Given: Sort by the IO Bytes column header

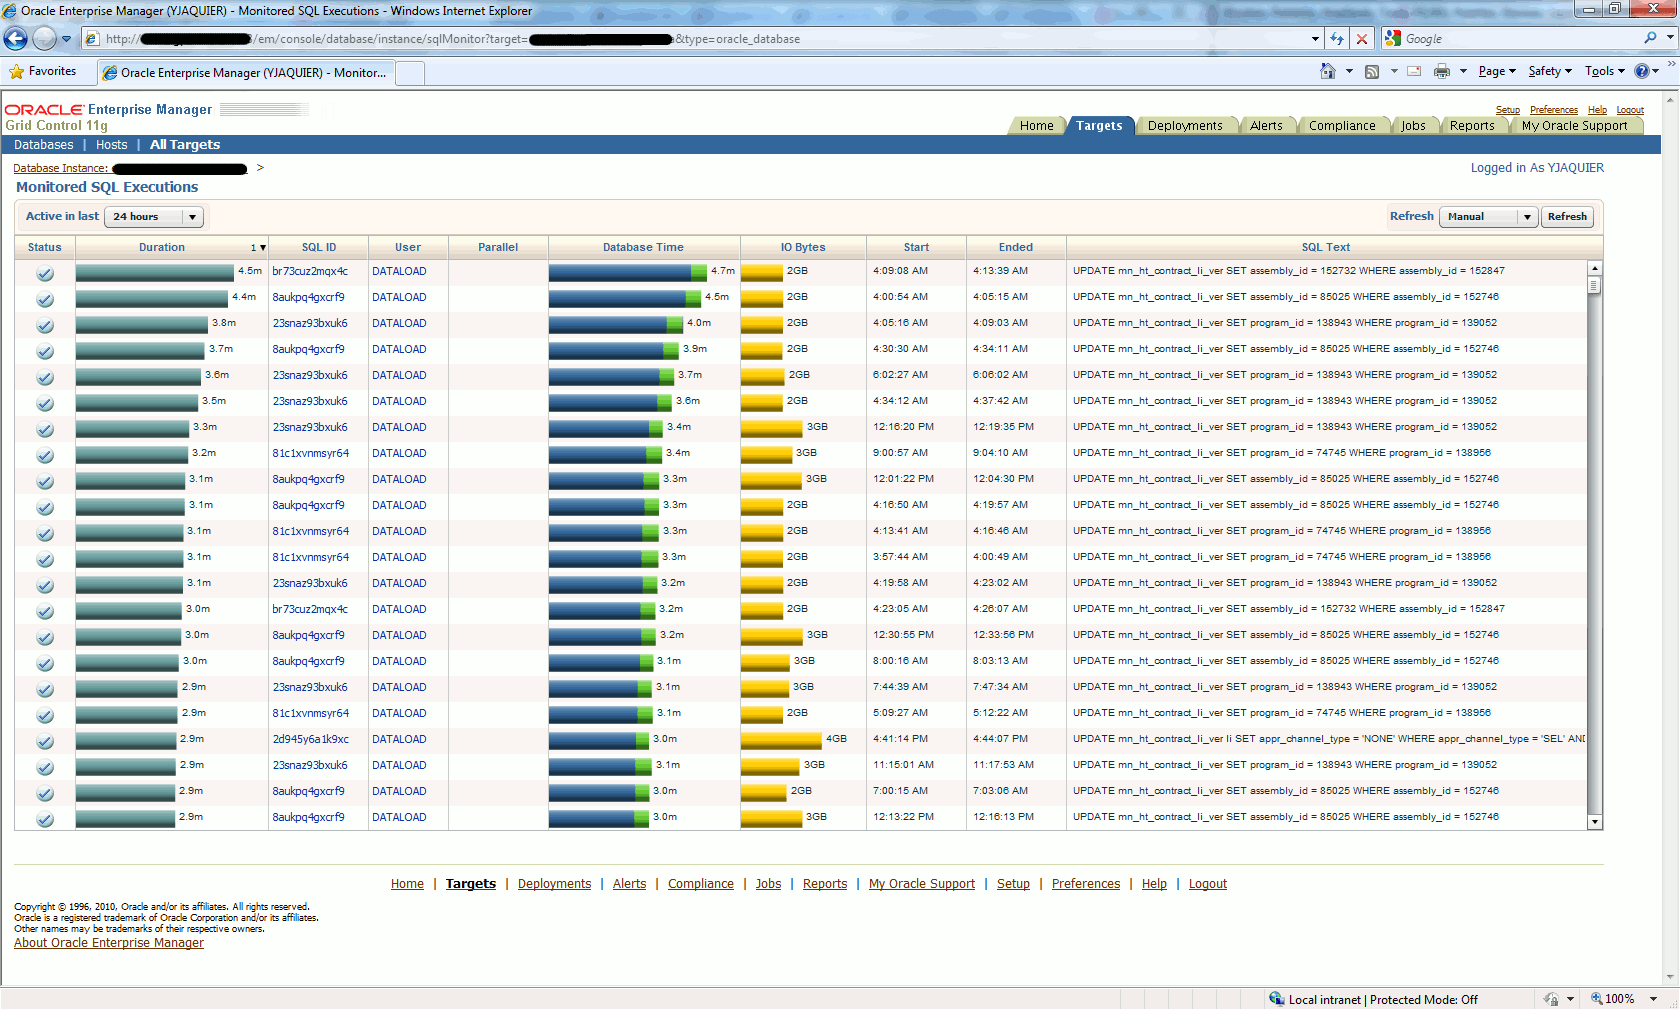Looking at the screenshot, I should click(803, 247).
